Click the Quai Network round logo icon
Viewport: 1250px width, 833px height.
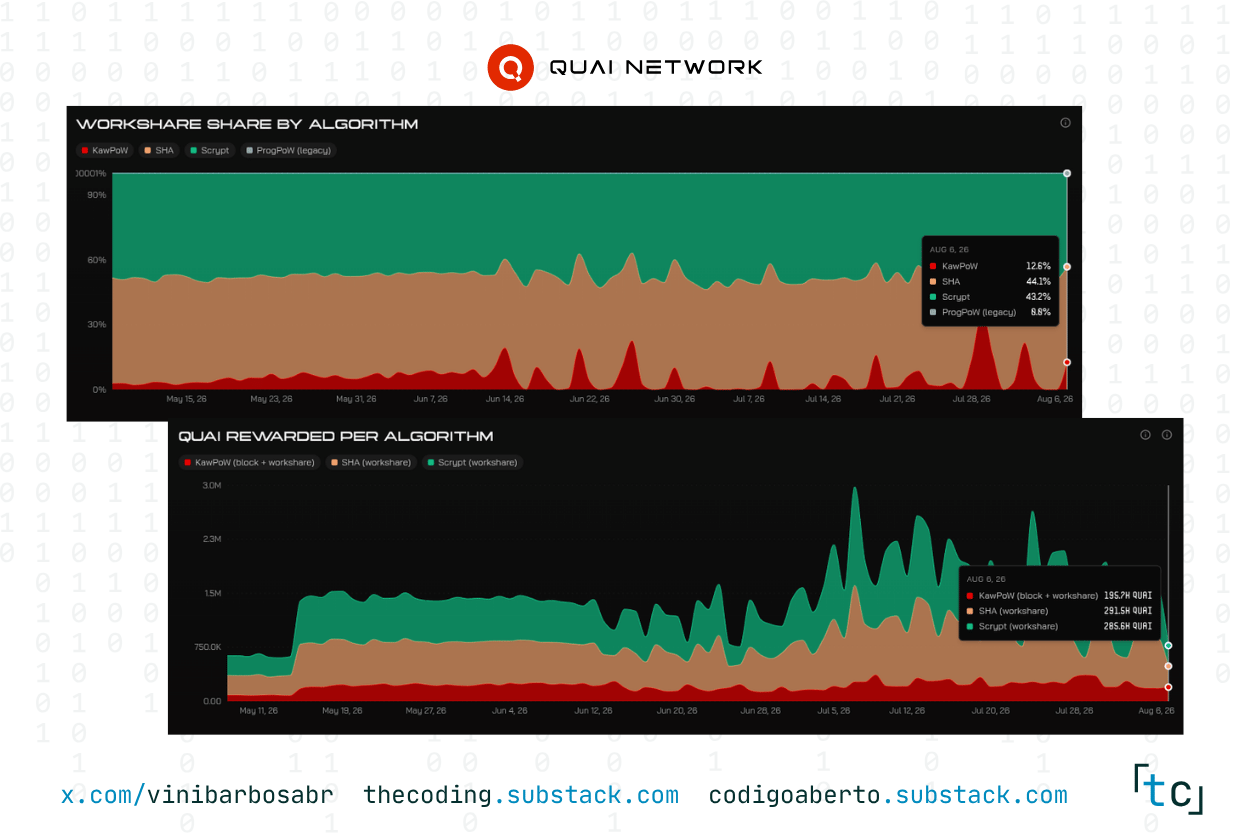pyautogui.click(x=510, y=67)
